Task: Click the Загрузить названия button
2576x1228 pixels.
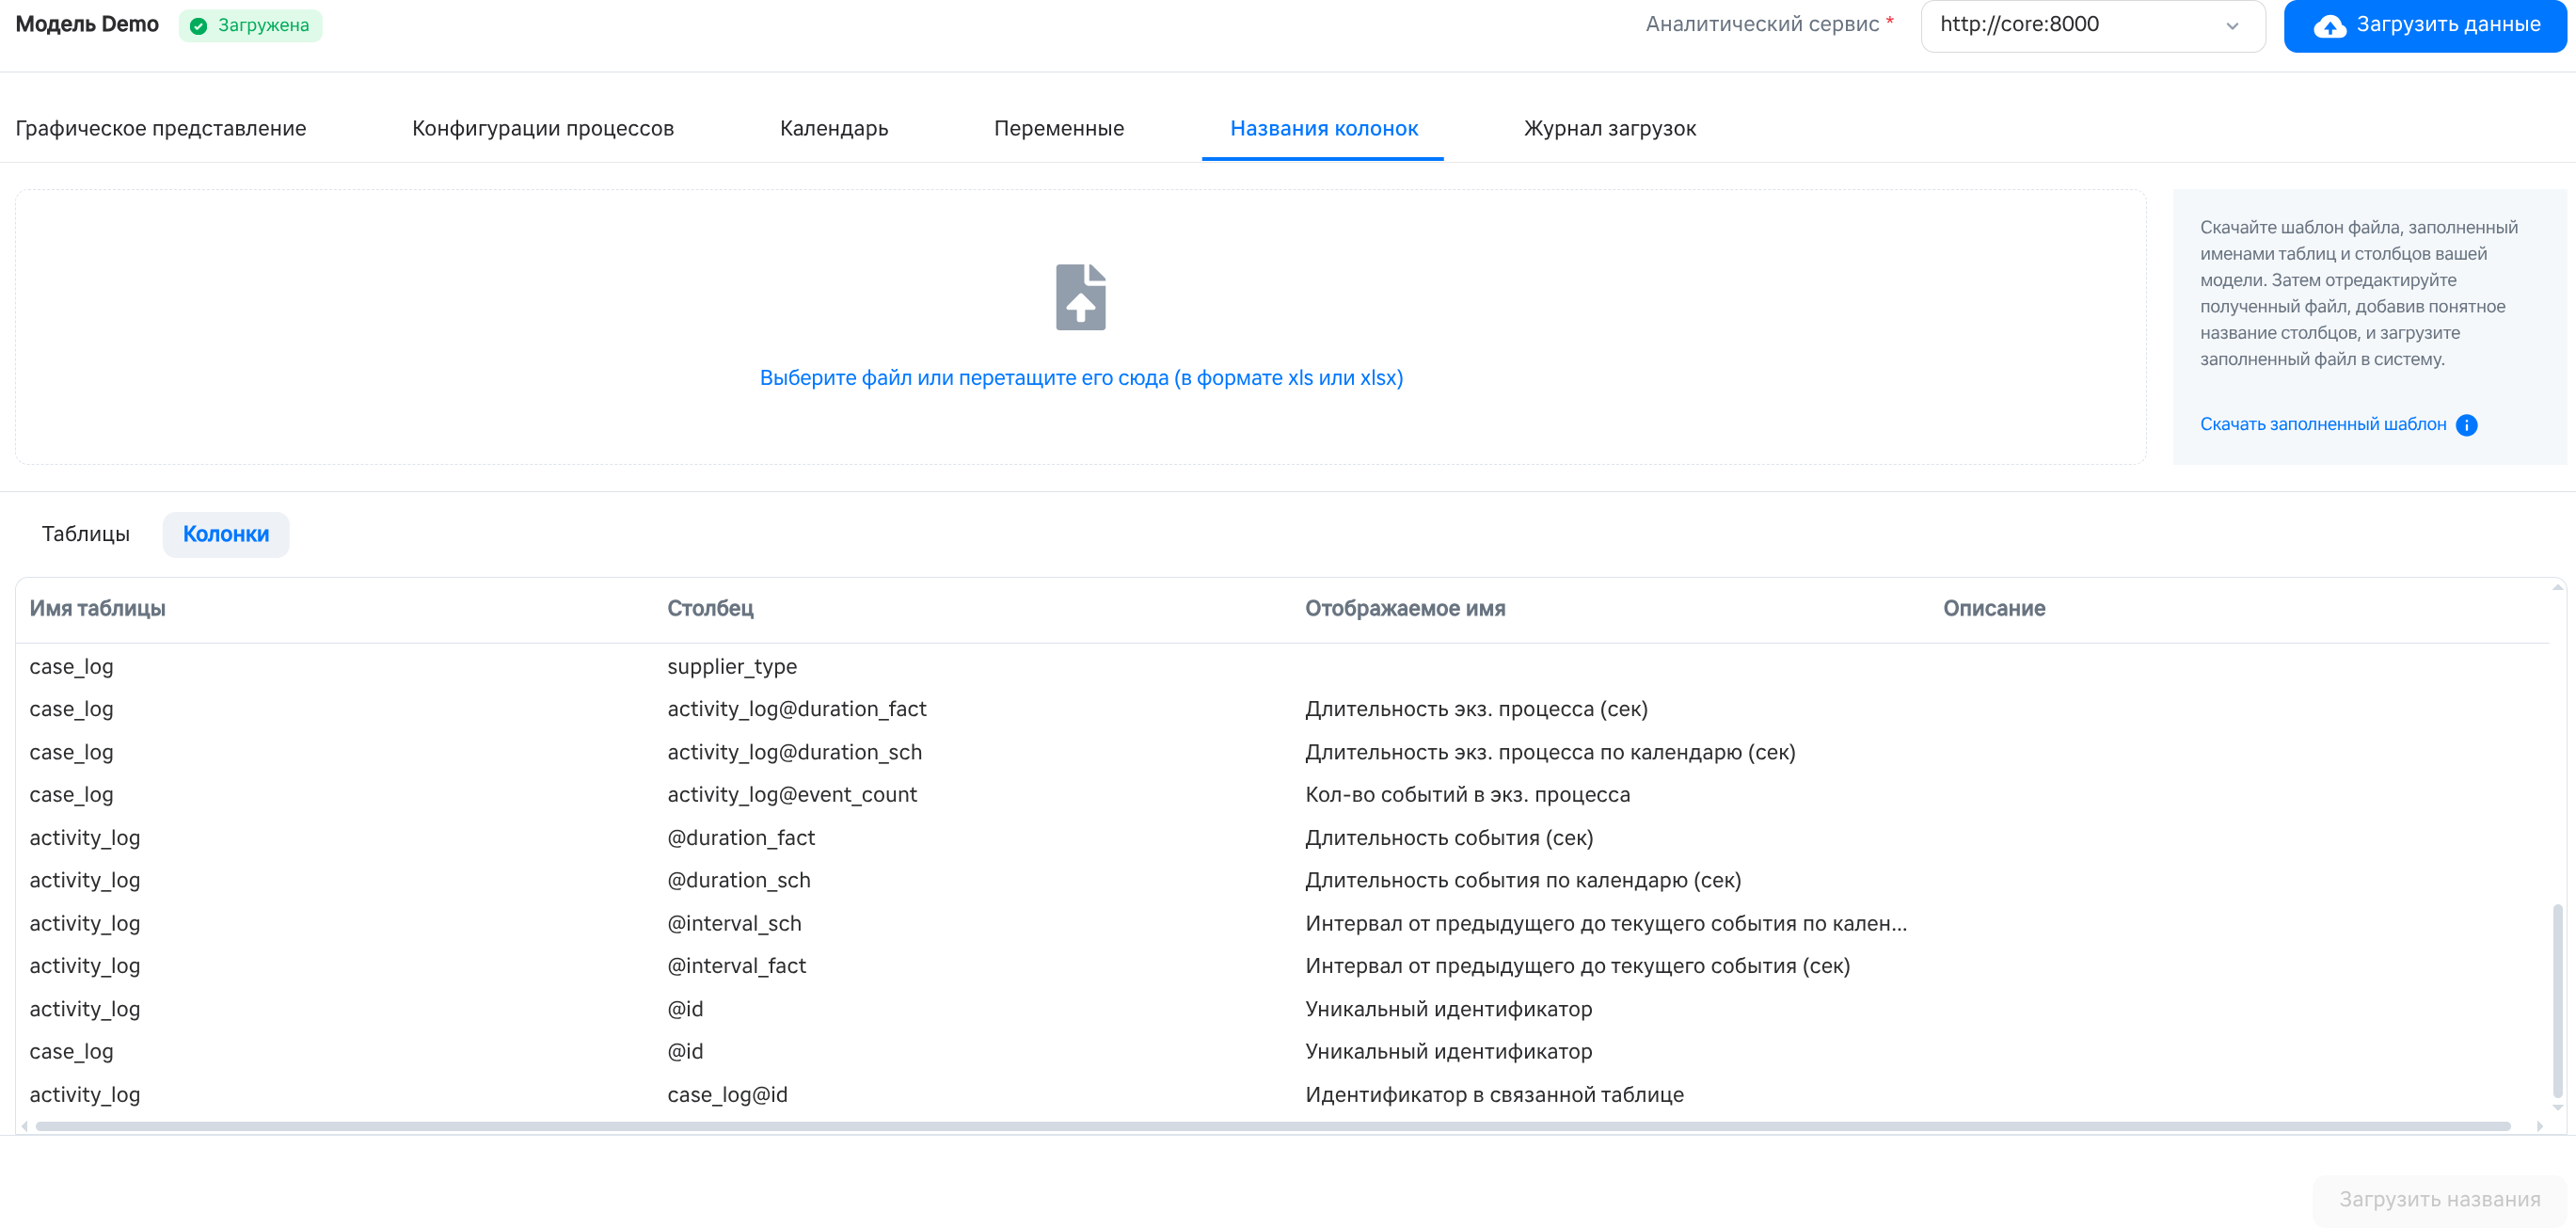Action: [x=2439, y=1199]
